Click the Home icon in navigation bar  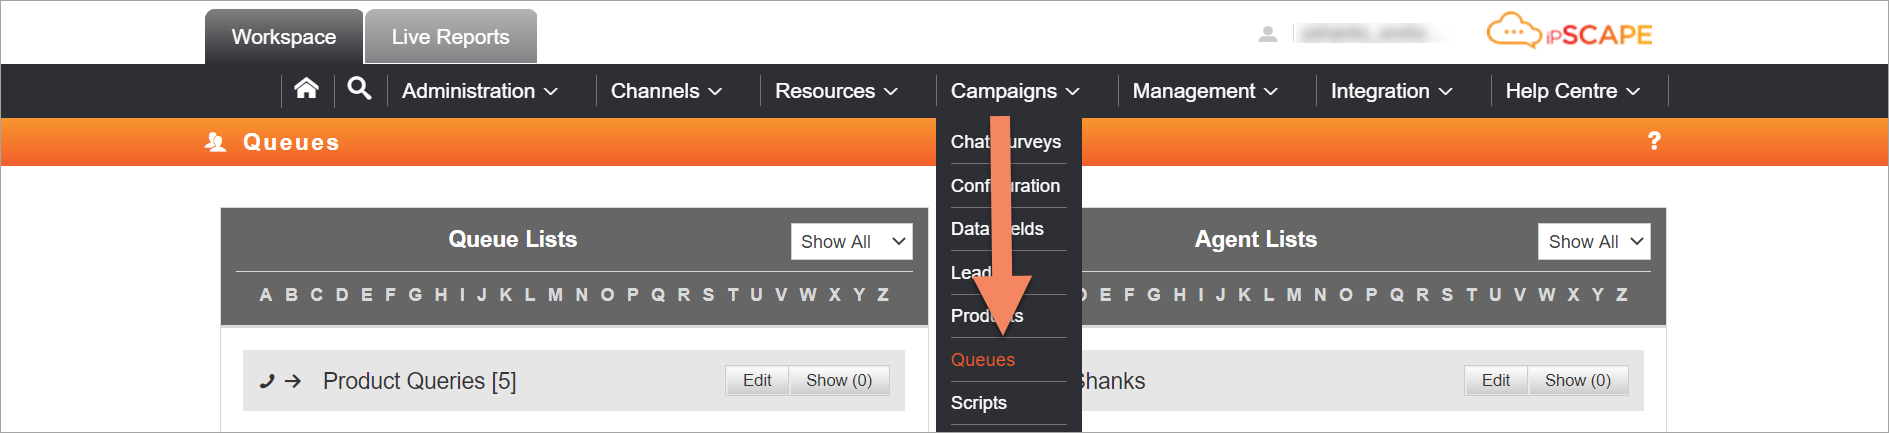coord(307,89)
